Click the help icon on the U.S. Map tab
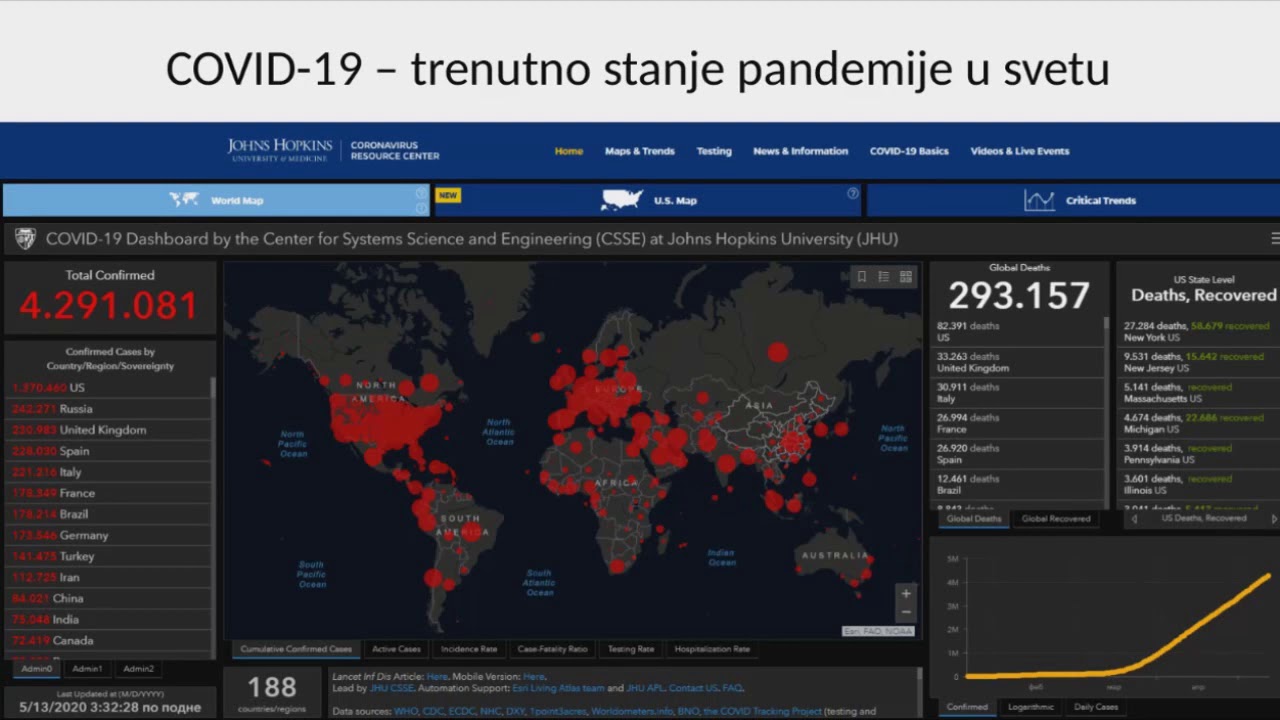 tap(853, 193)
